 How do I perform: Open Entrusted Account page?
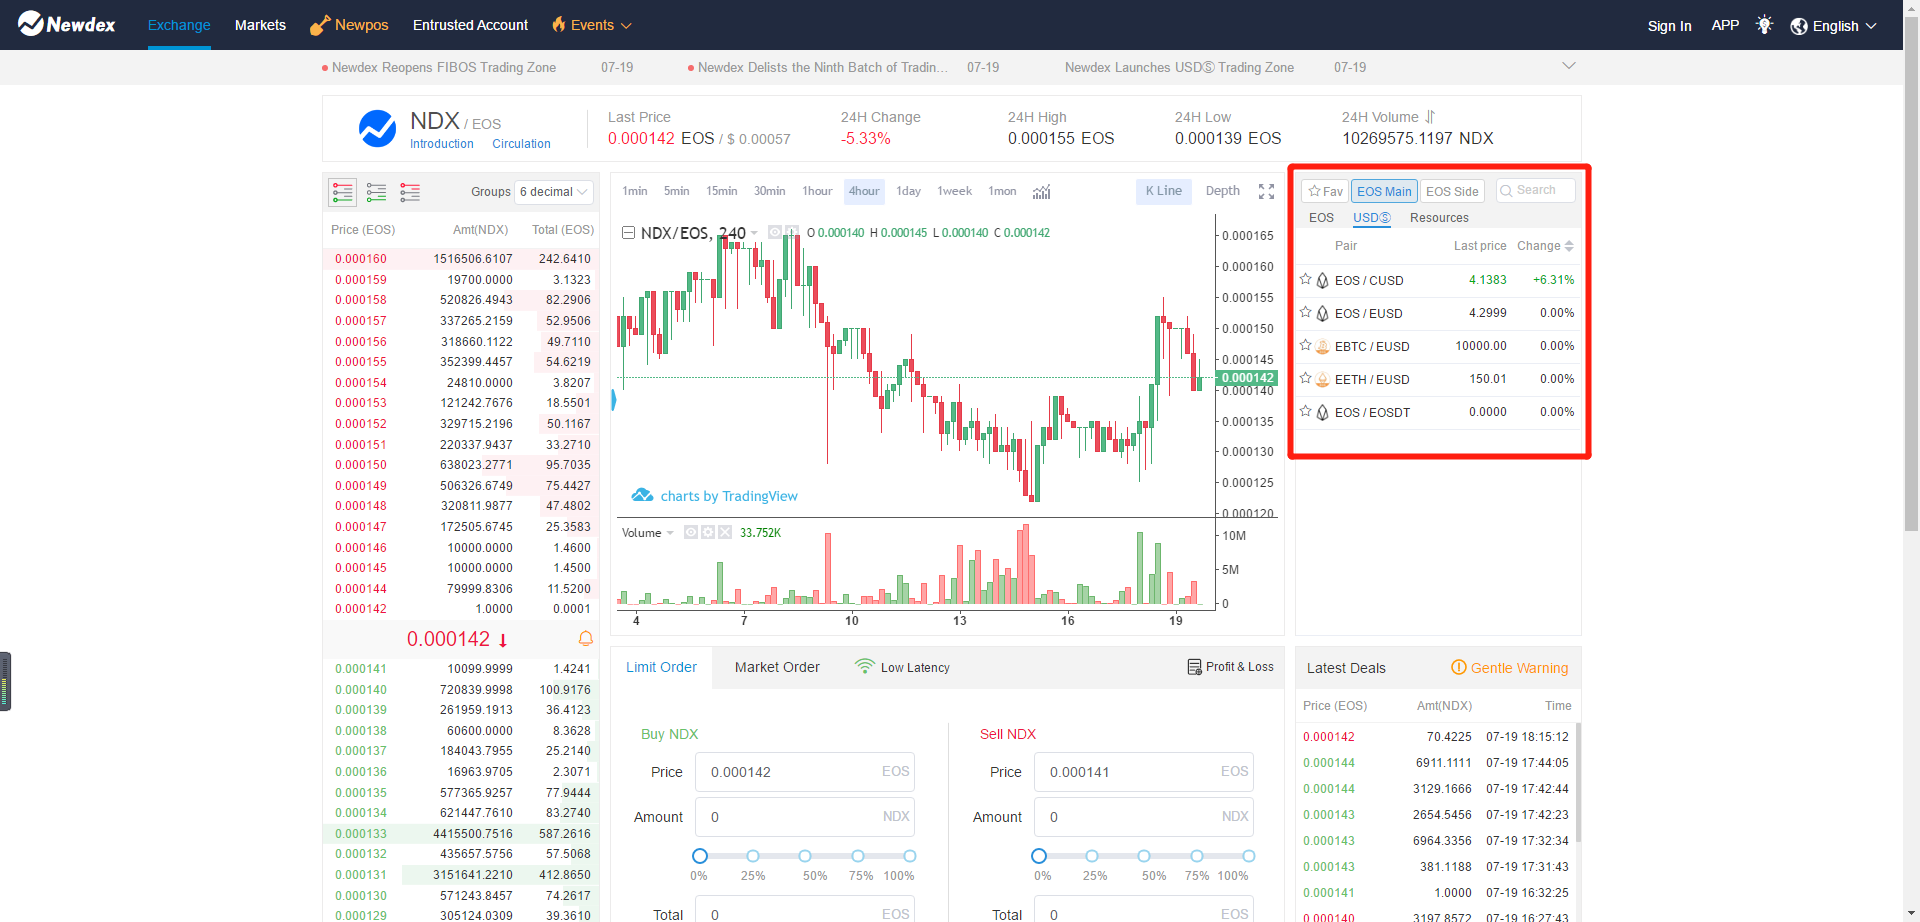[470, 25]
